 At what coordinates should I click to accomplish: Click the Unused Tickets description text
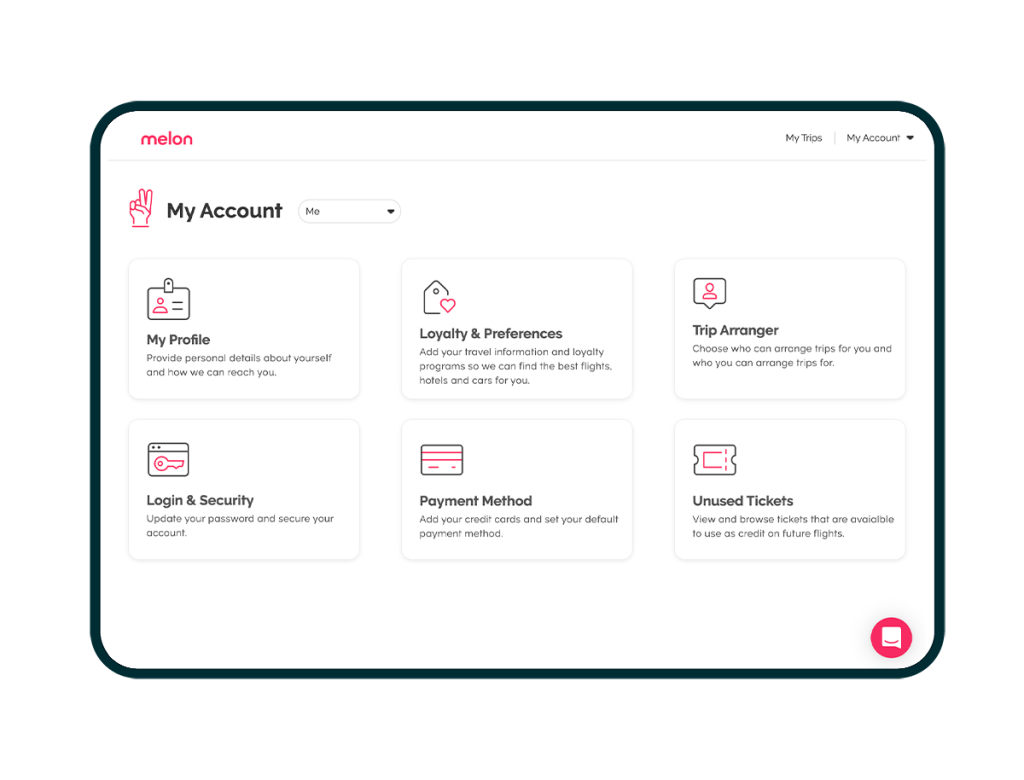[793, 526]
